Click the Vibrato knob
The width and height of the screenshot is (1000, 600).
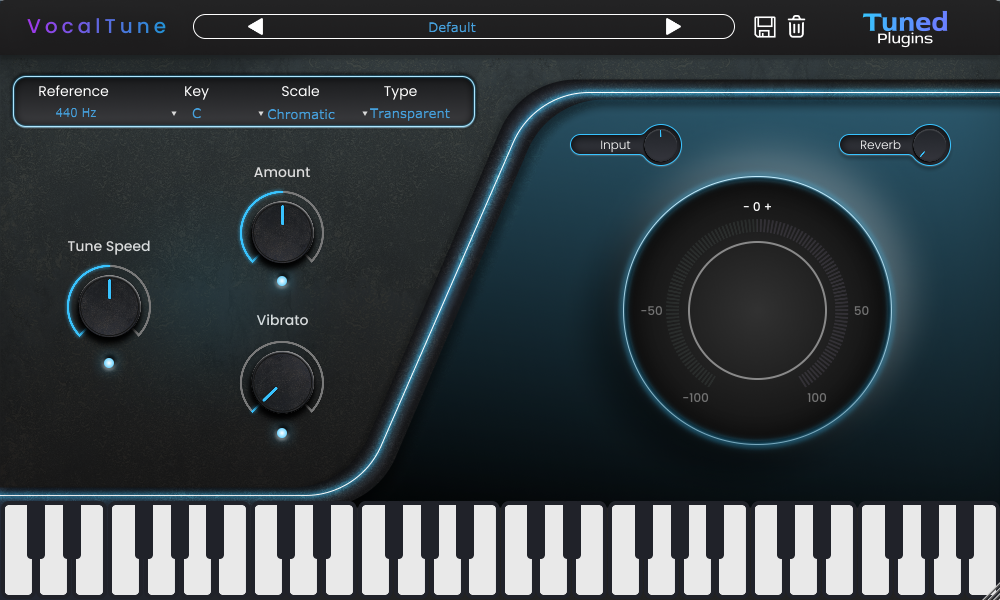click(282, 382)
